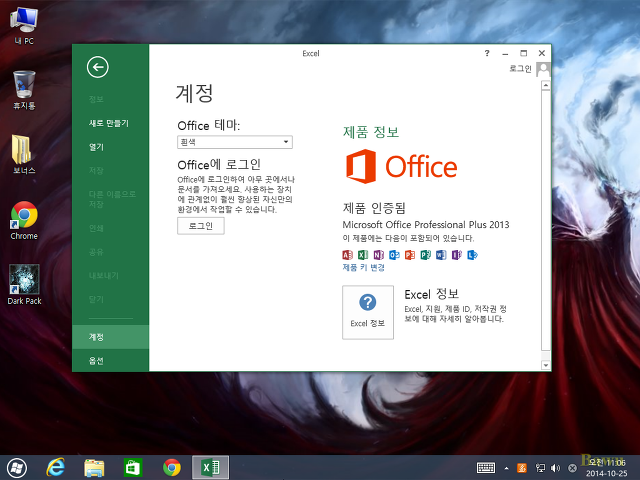Open the 휴지통 recycle bin icon

click(x=24, y=90)
